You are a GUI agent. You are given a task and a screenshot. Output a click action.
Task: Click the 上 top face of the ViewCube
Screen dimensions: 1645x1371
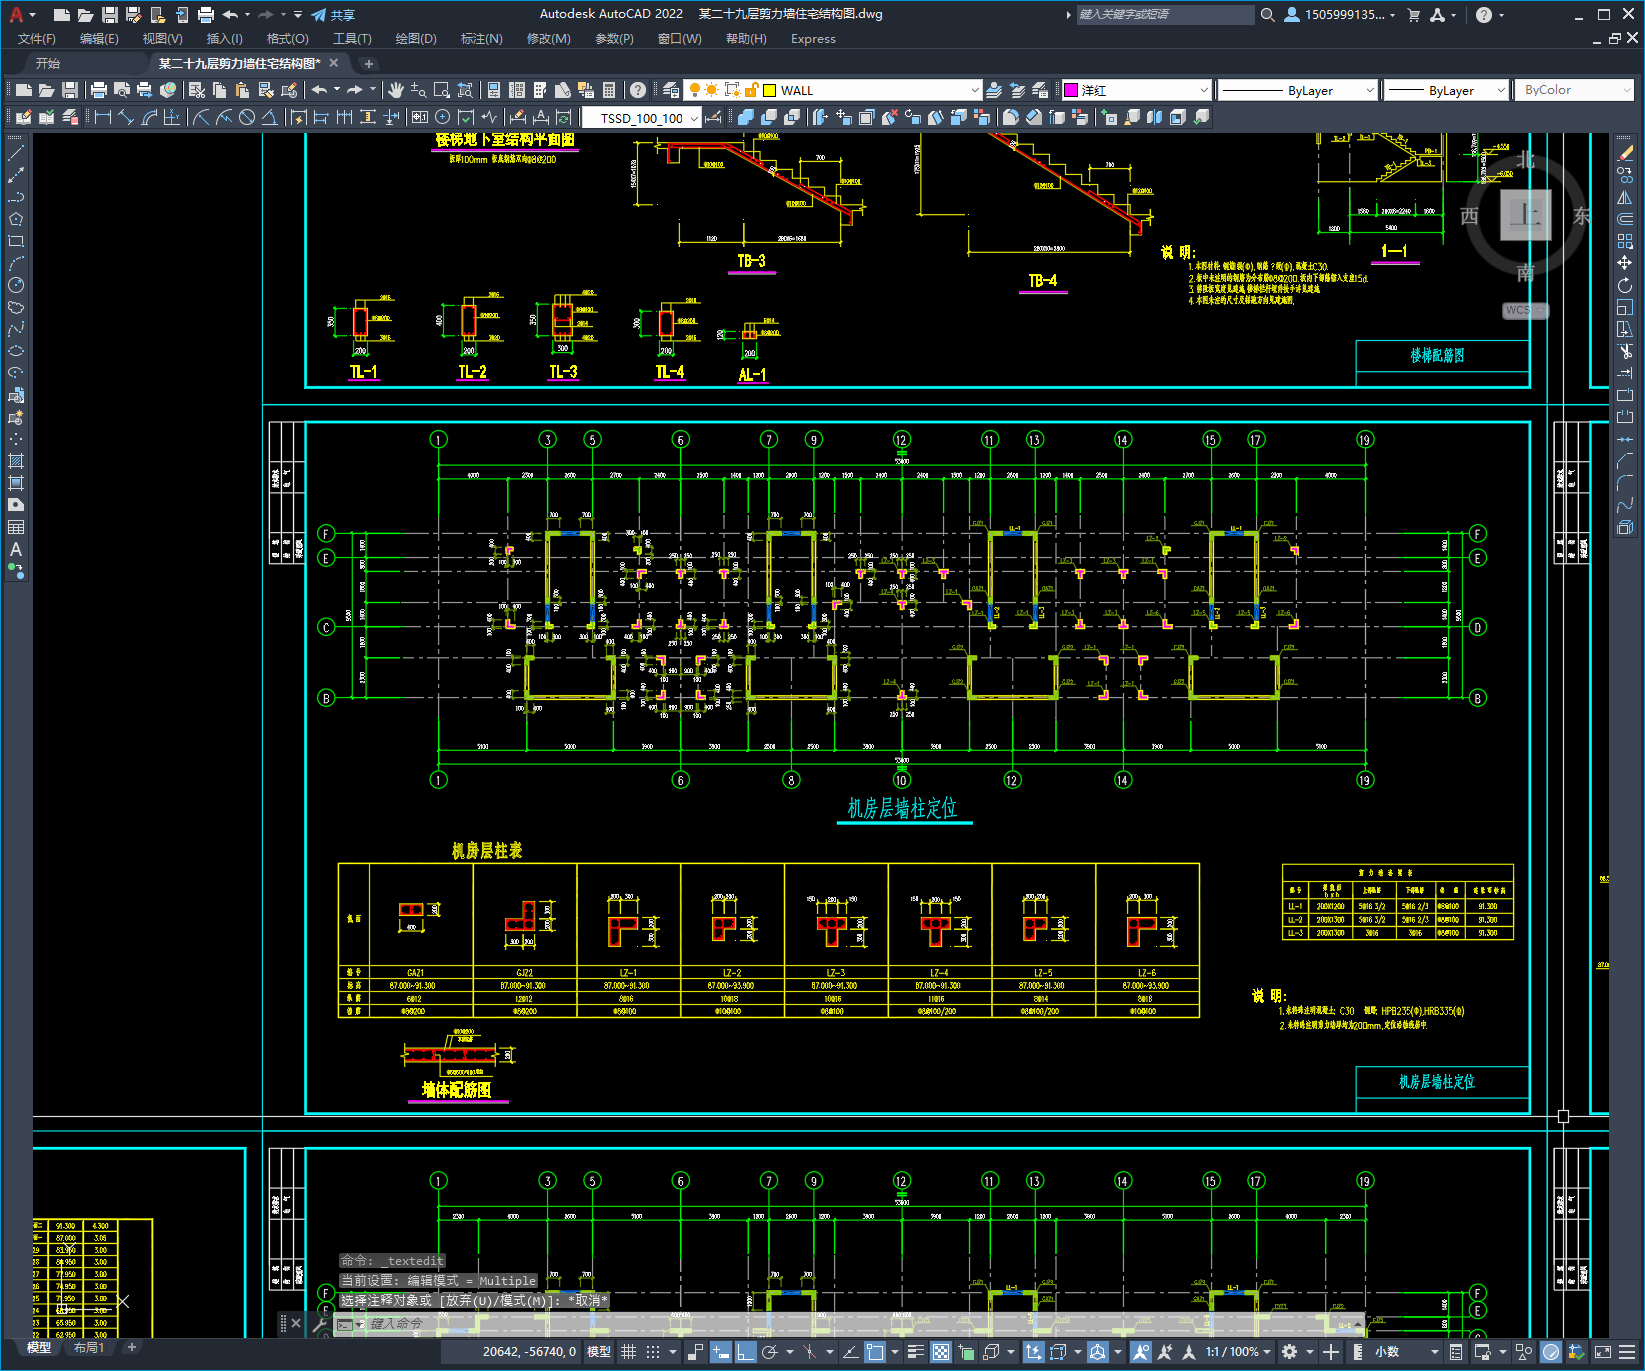[x=1525, y=215]
